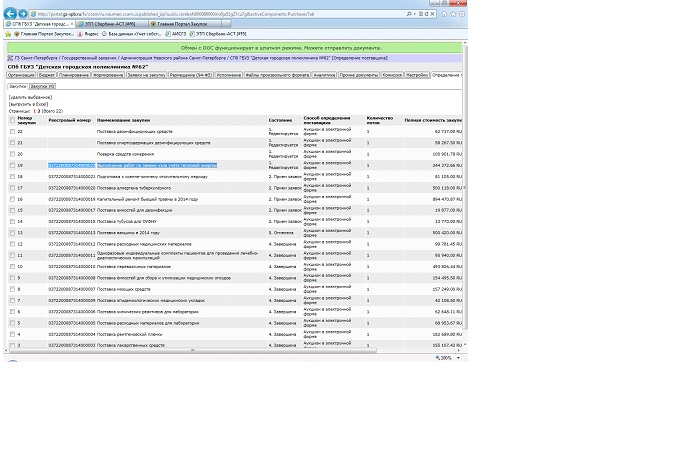Open the 'Настройки' tab
This screenshot has height=452, width=685.
tap(417, 75)
